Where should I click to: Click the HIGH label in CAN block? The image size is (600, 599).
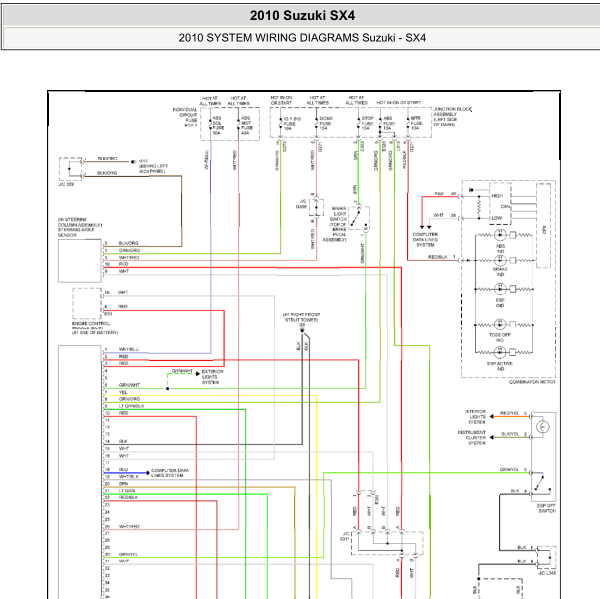497,196
